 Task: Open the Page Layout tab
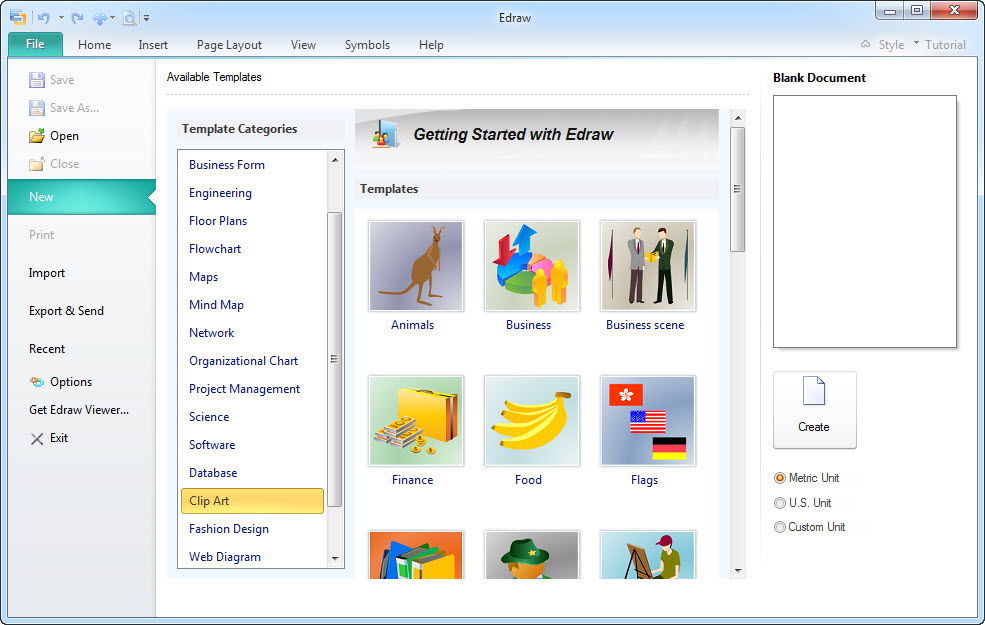click(x=229, y=45)
